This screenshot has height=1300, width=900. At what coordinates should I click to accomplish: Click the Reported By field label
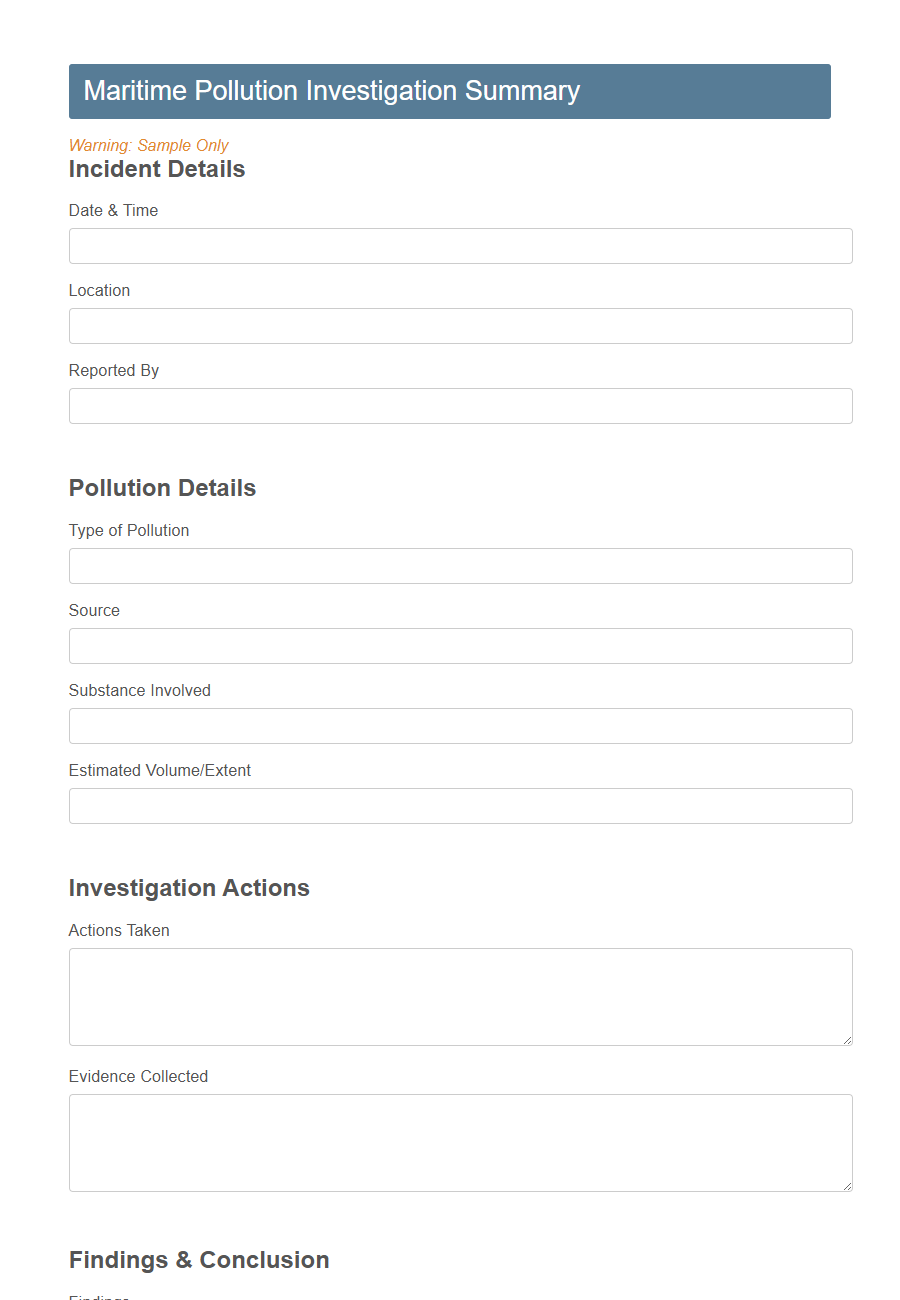click(x=113, y=370)
